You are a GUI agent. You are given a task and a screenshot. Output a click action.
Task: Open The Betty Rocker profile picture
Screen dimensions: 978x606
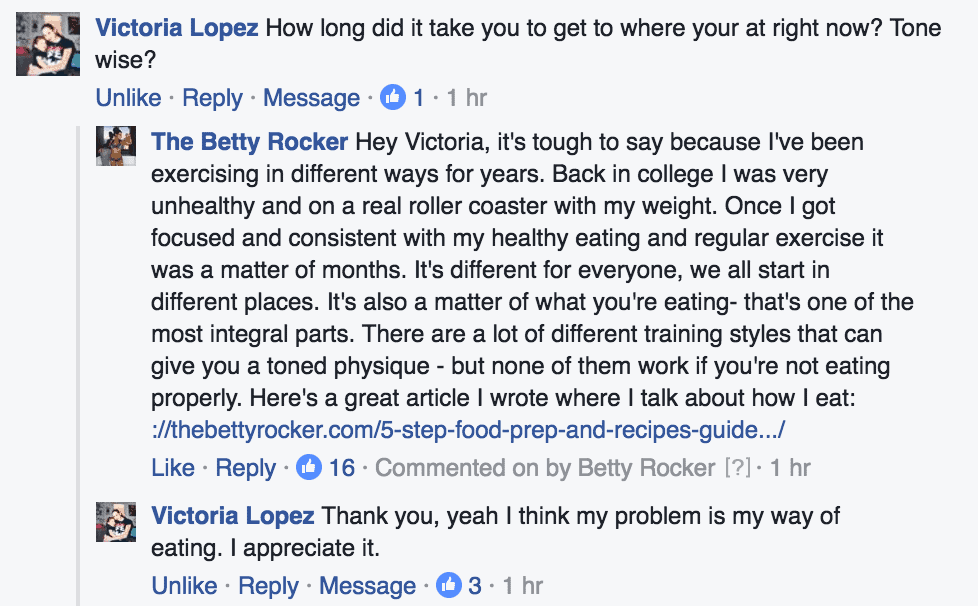pyautogui.click(x=116, y=146)
